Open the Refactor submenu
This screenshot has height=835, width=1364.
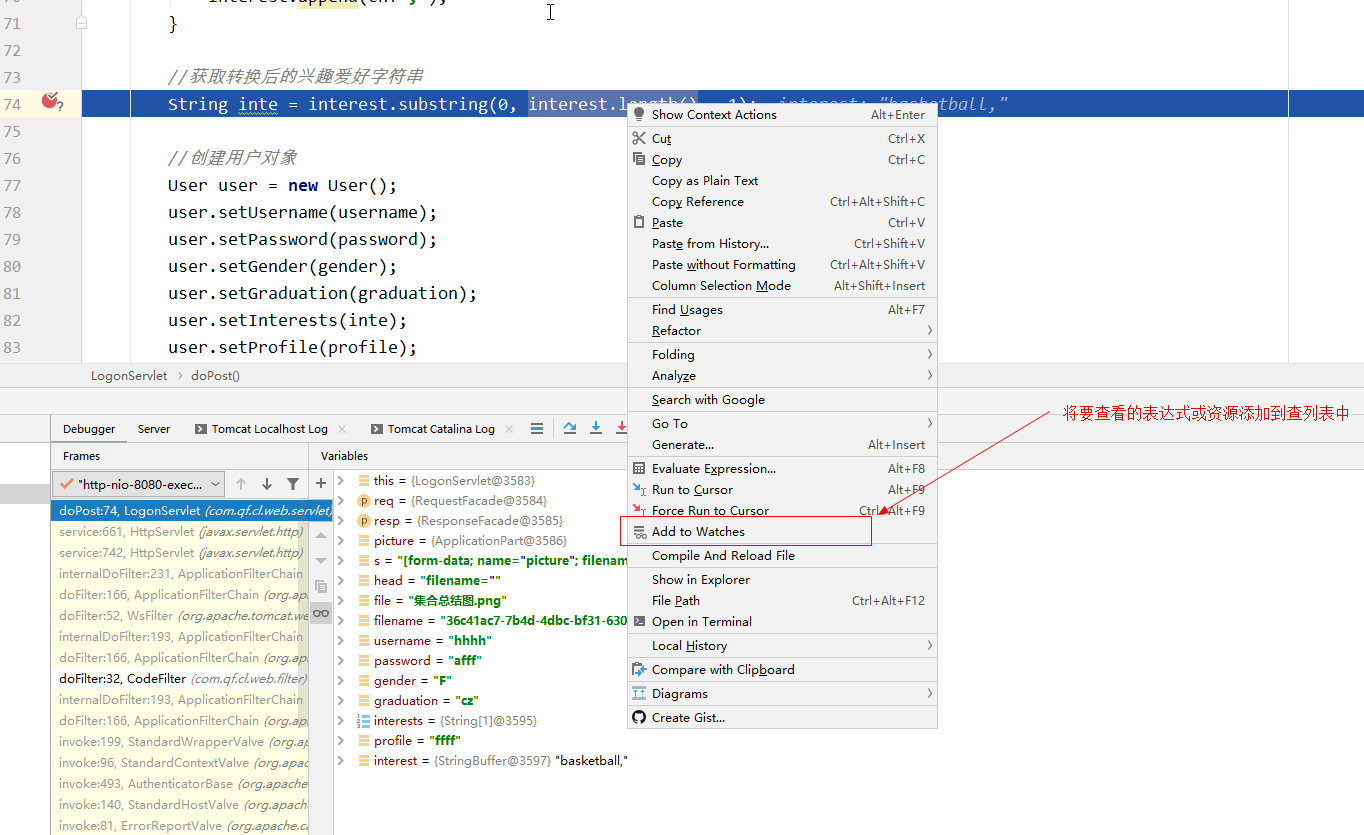(676, 331)
